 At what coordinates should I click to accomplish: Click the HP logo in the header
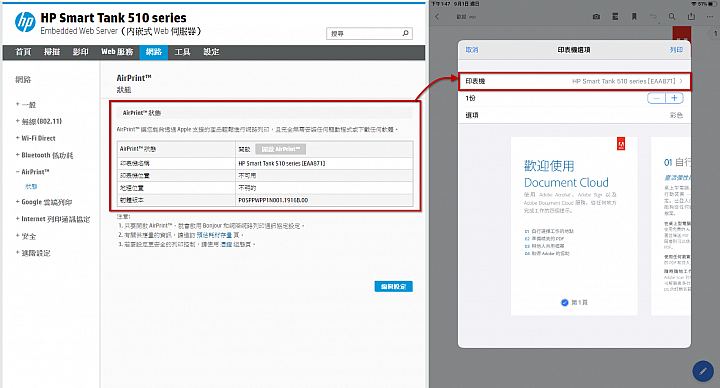pyautogui.click(x=25, y=22)
